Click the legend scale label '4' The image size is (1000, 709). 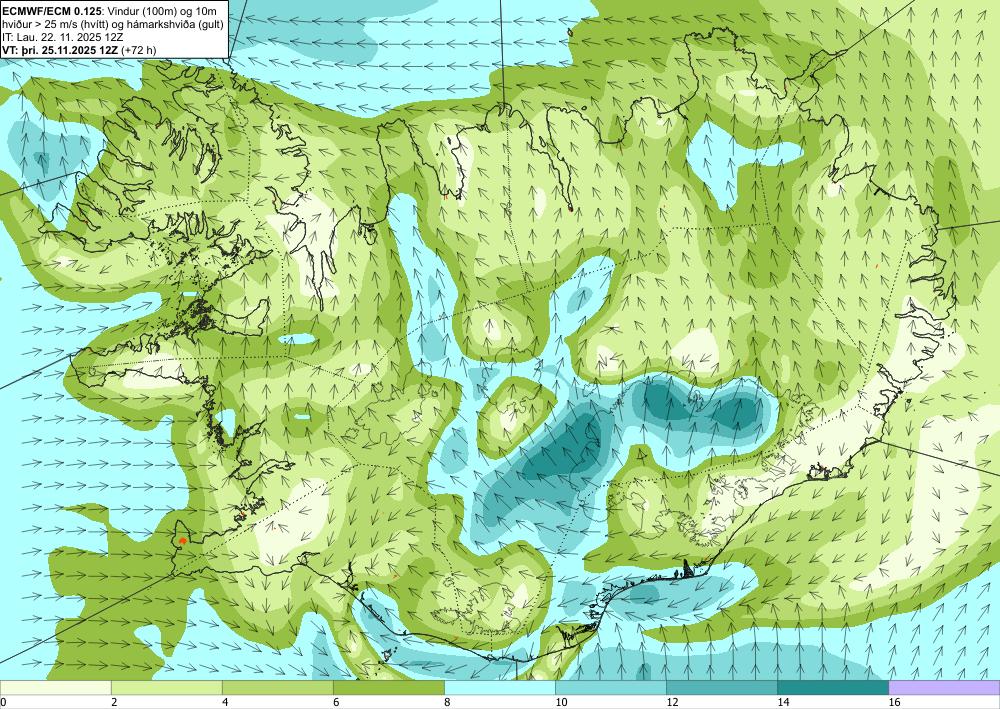[x=224, y=702]
